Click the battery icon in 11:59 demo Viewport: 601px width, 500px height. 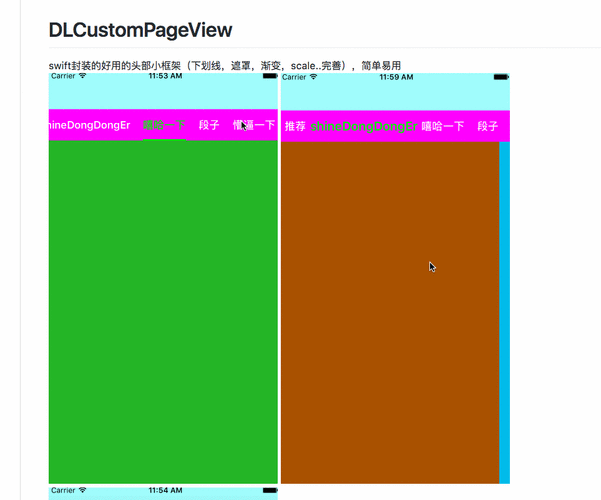(x=501, y=77)
